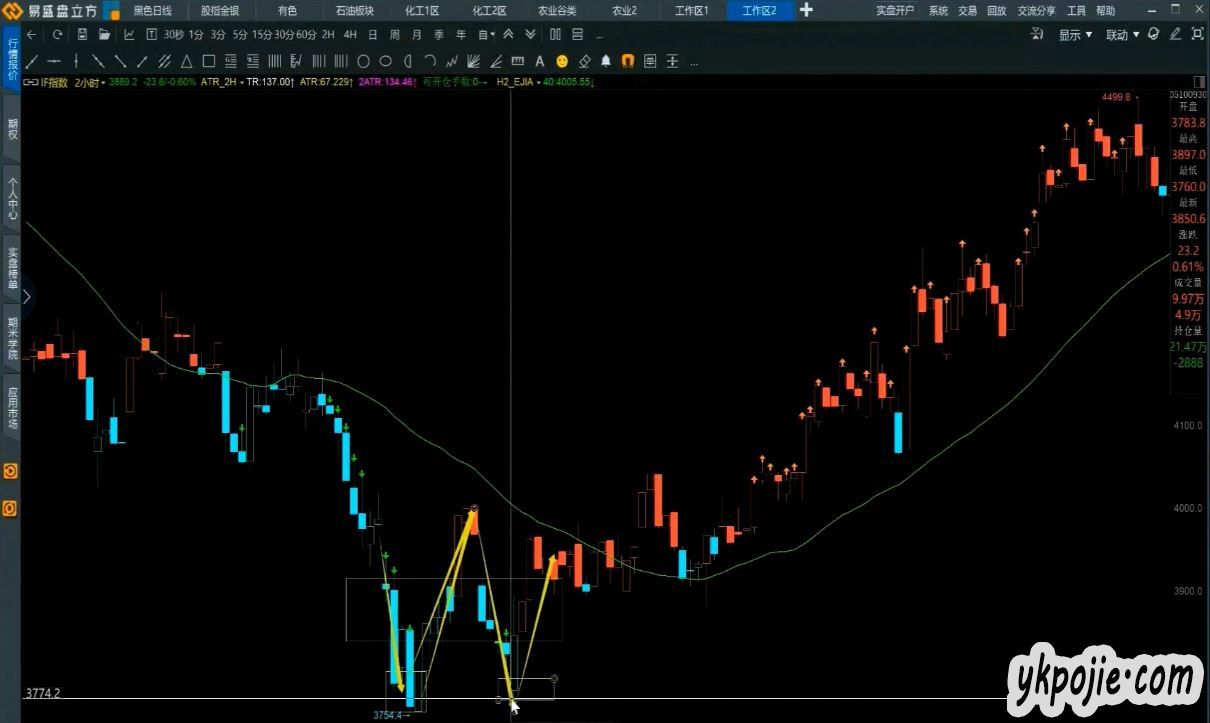Click the refresh chart icon
The image size is (1210, 723).
(x=57, y=34)
